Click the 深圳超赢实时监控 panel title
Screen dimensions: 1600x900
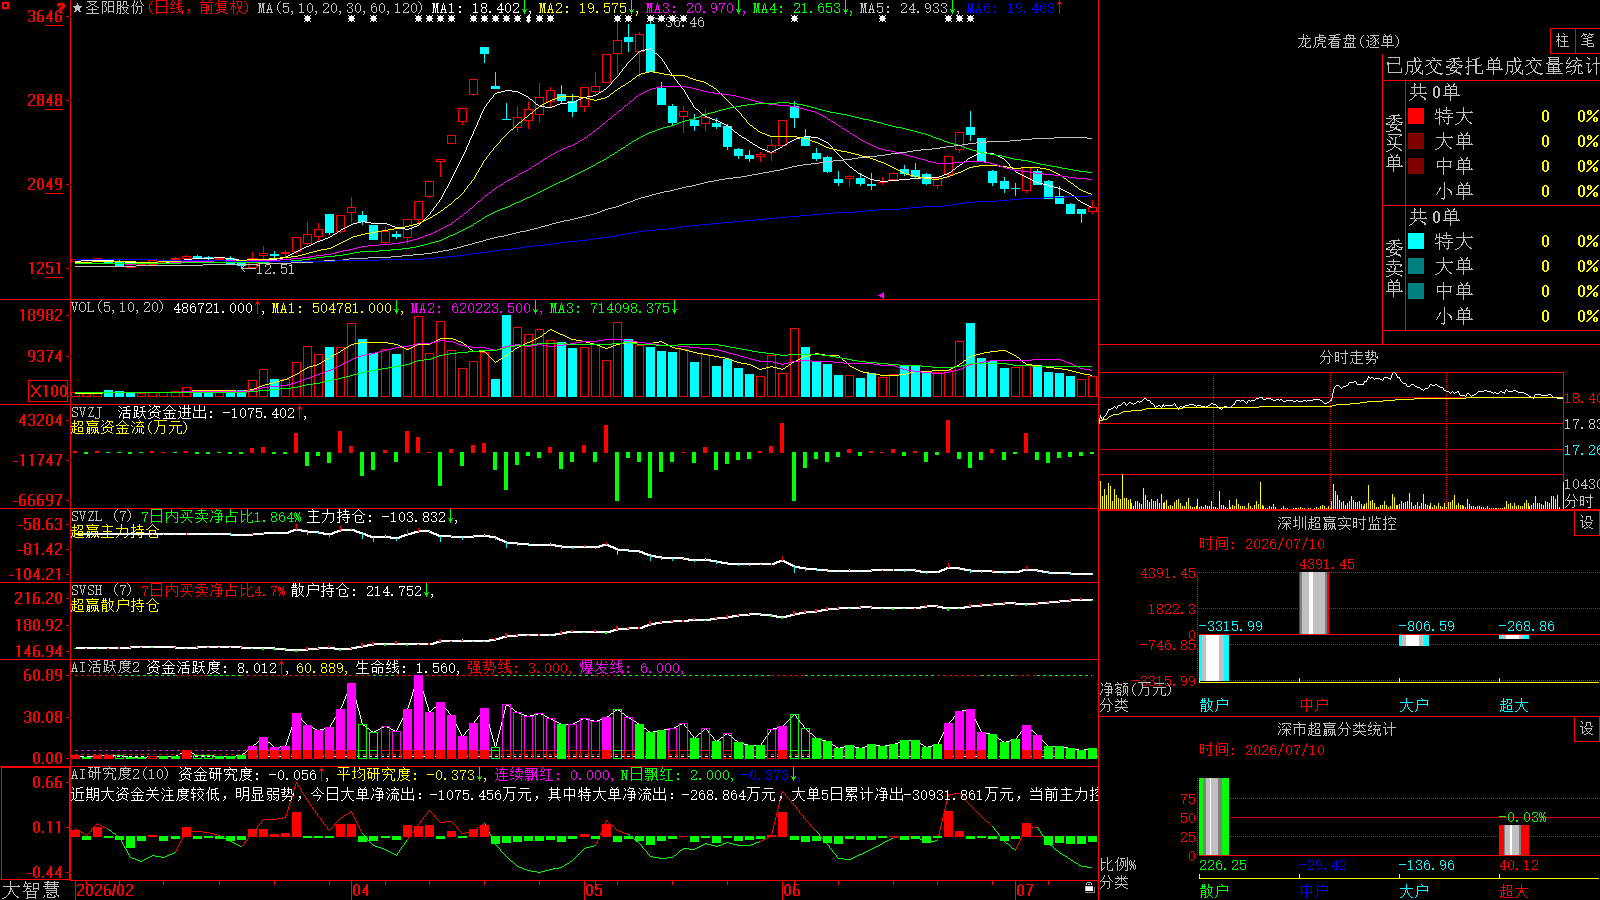tap(1337, 523)
